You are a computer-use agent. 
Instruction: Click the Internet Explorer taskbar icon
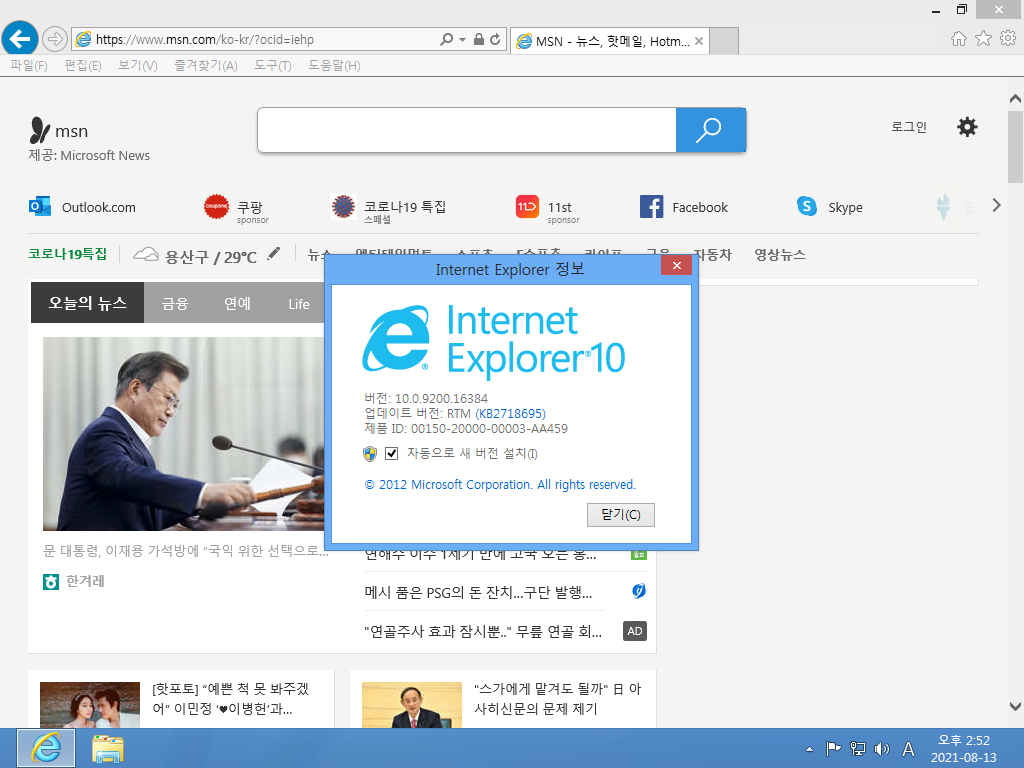(x=46, y=748)
